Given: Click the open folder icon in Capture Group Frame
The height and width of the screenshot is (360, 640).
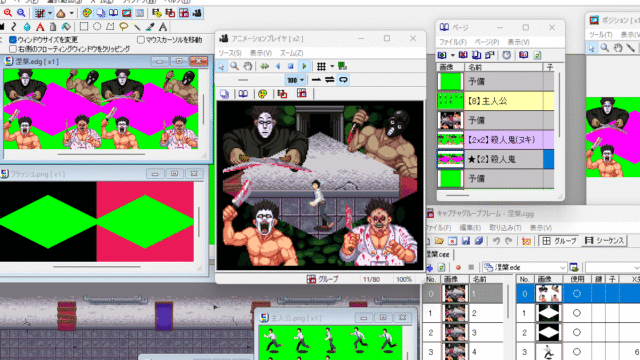Looking at the screenshot, I should [x=439, y=241].
